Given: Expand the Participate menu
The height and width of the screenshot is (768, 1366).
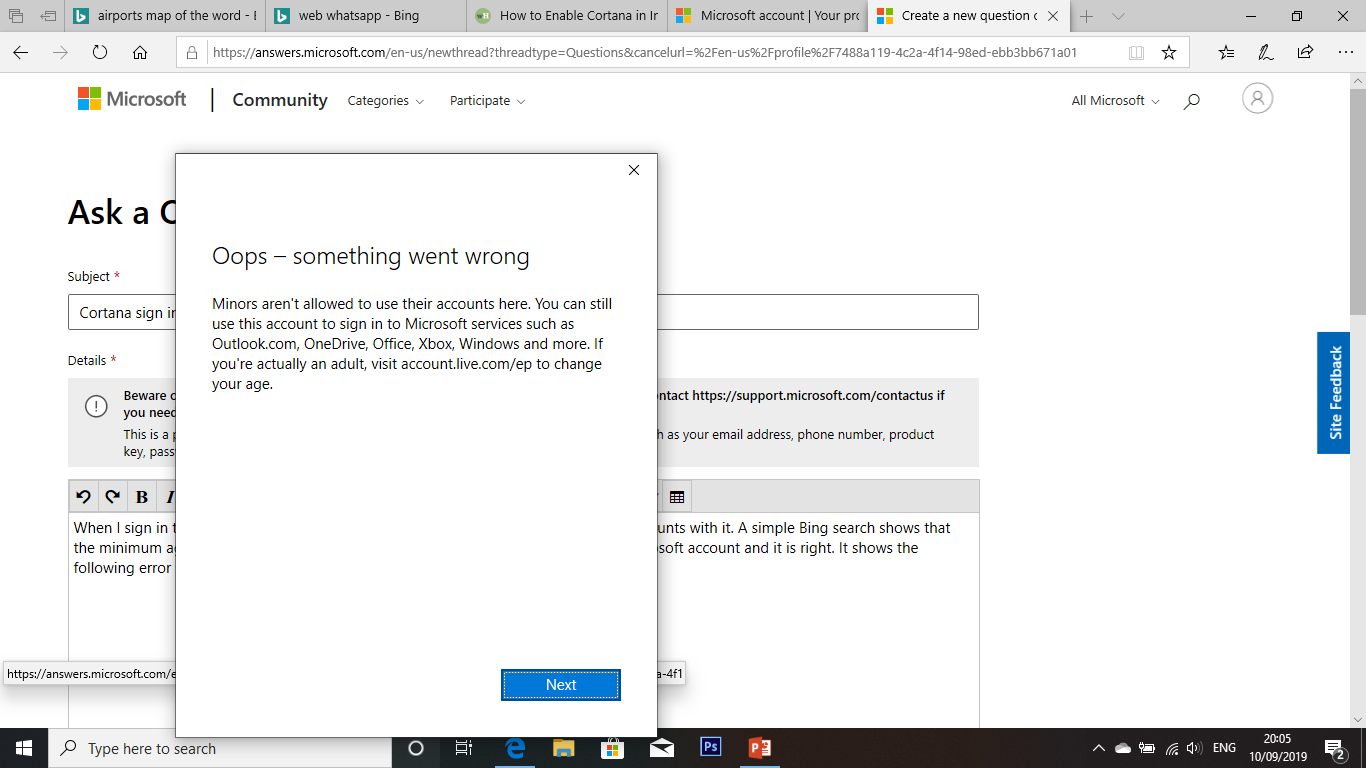Looking at the screenshot, I should coord(487,101).
